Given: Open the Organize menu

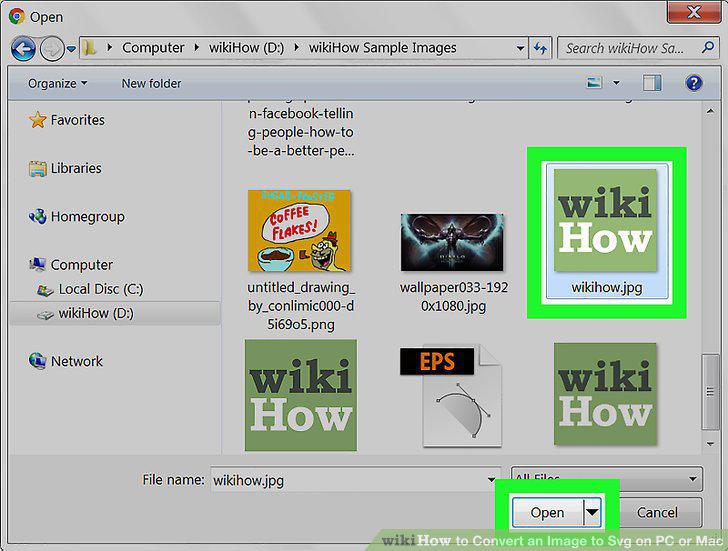Looking at the screenshot, I should (x=57, y=84).
